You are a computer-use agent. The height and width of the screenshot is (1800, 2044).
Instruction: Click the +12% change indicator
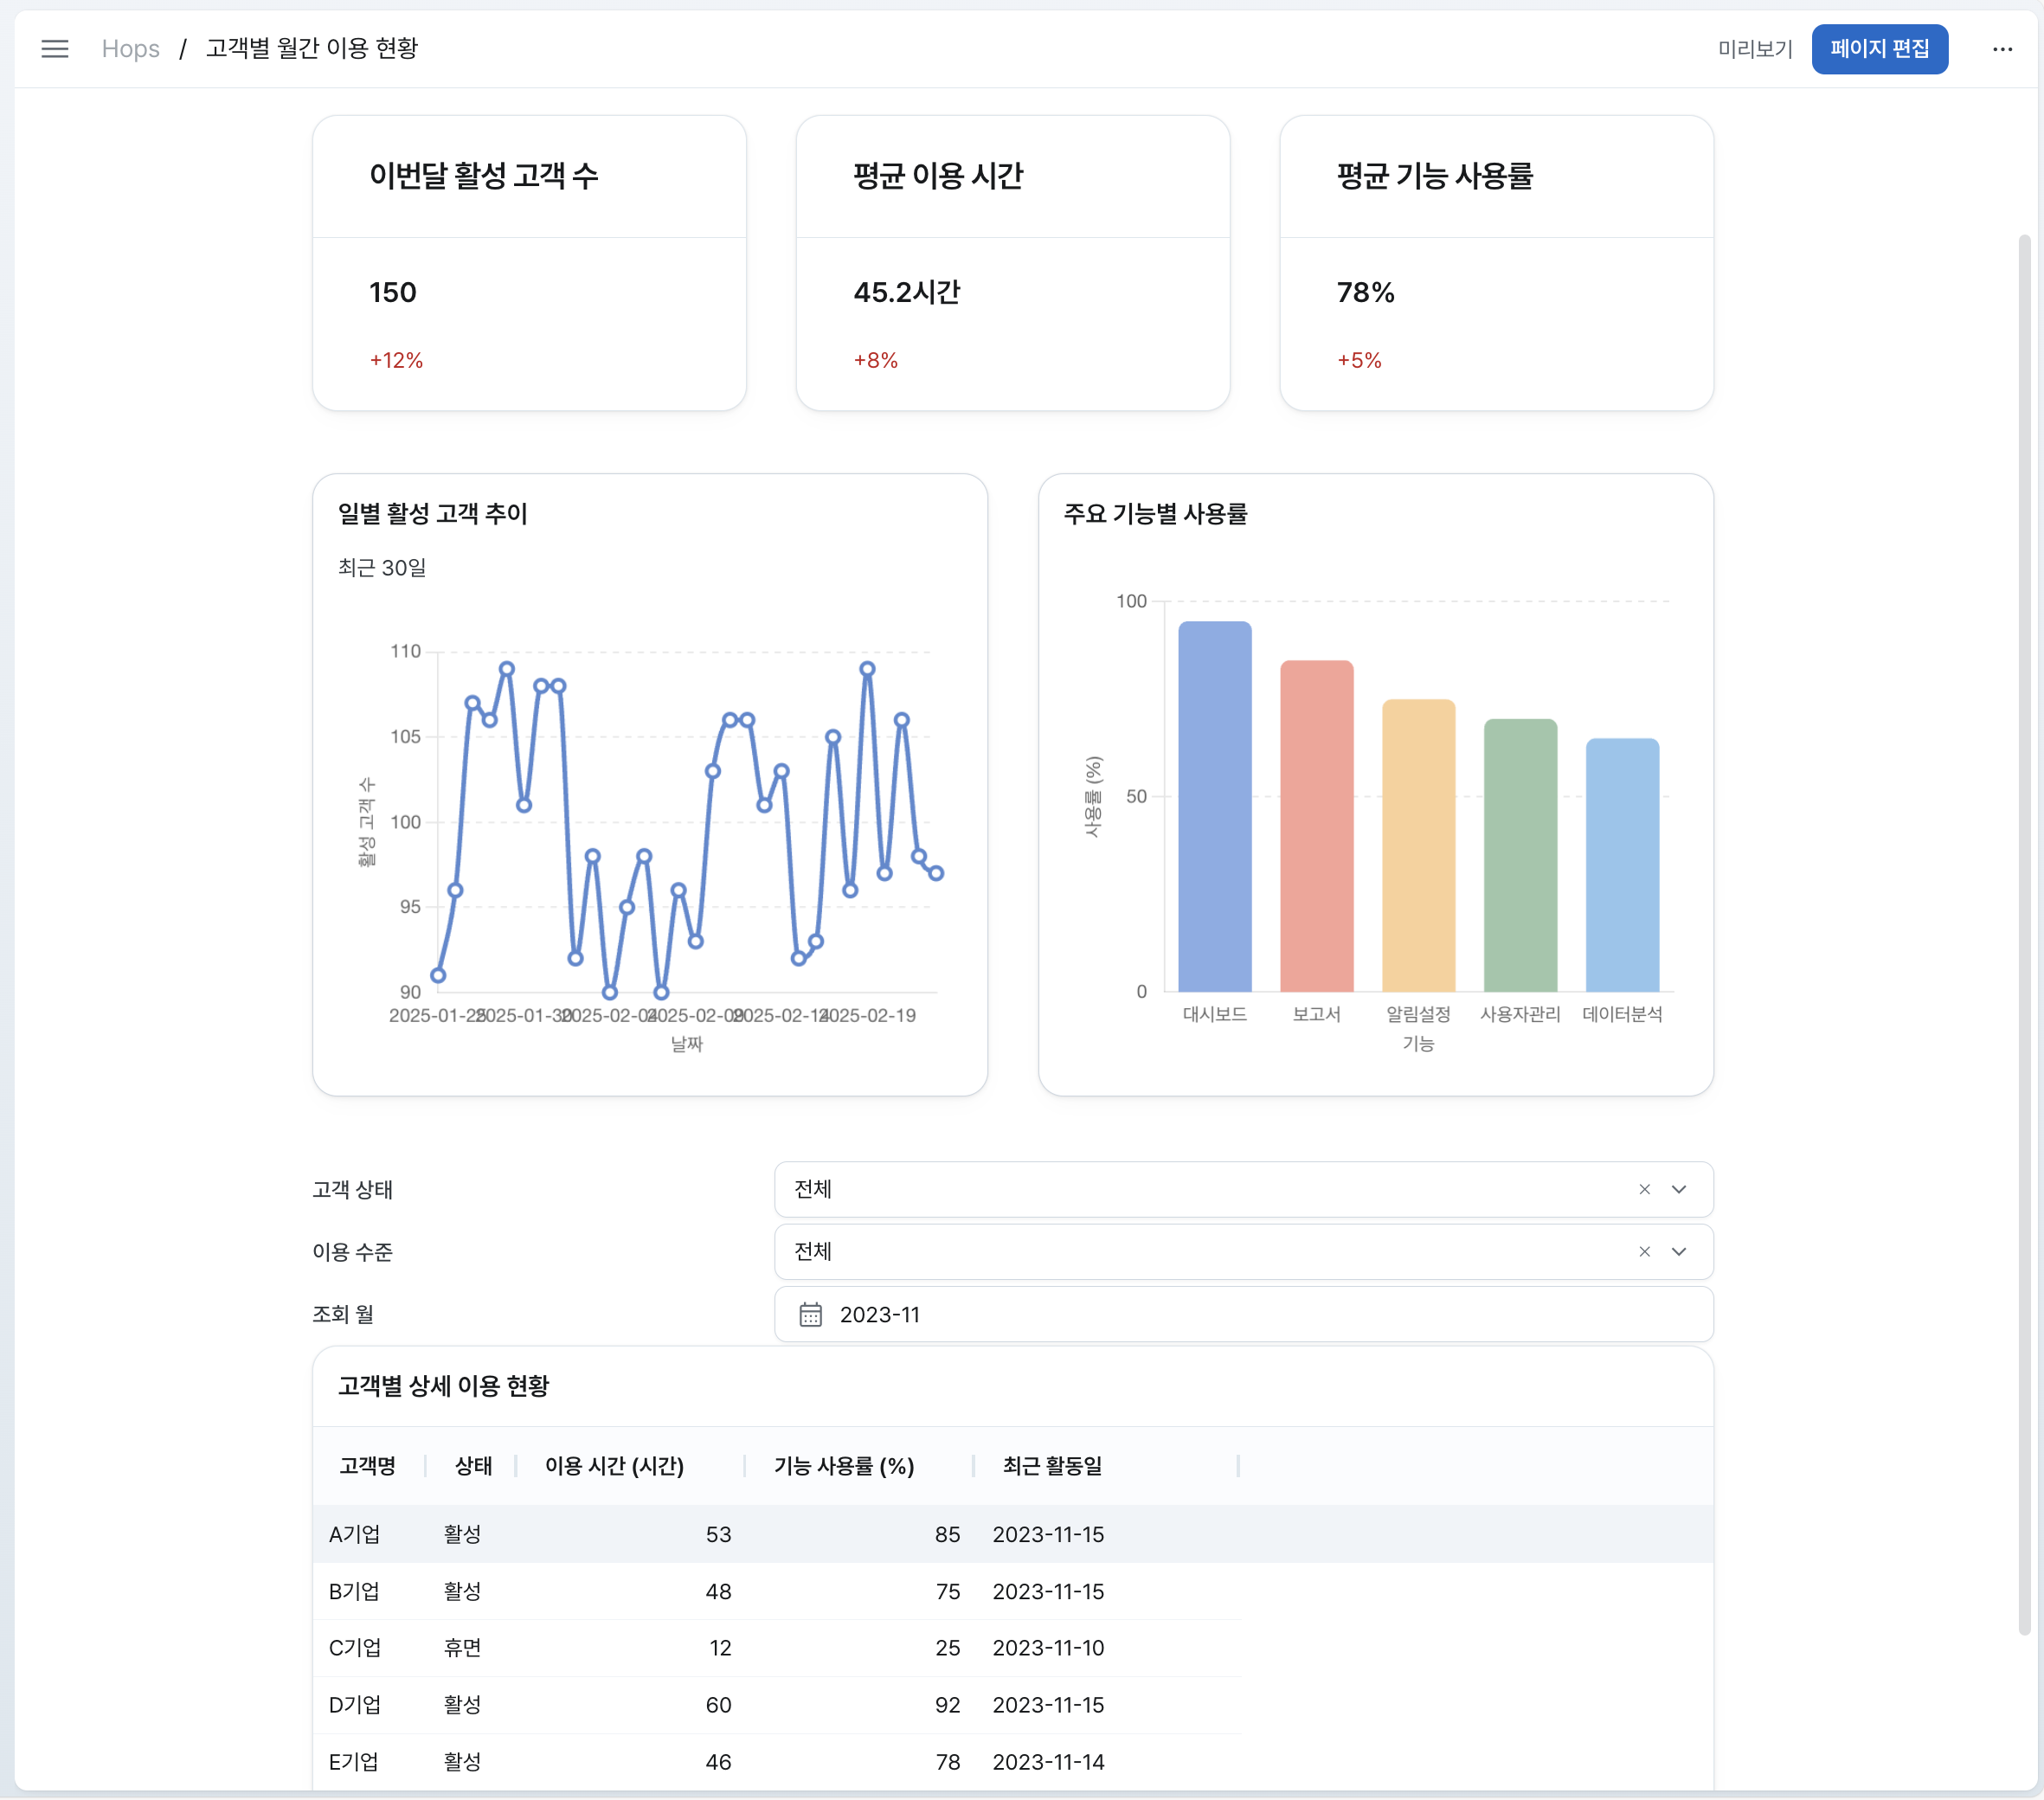pyautogui.click(x=396, y=360)
